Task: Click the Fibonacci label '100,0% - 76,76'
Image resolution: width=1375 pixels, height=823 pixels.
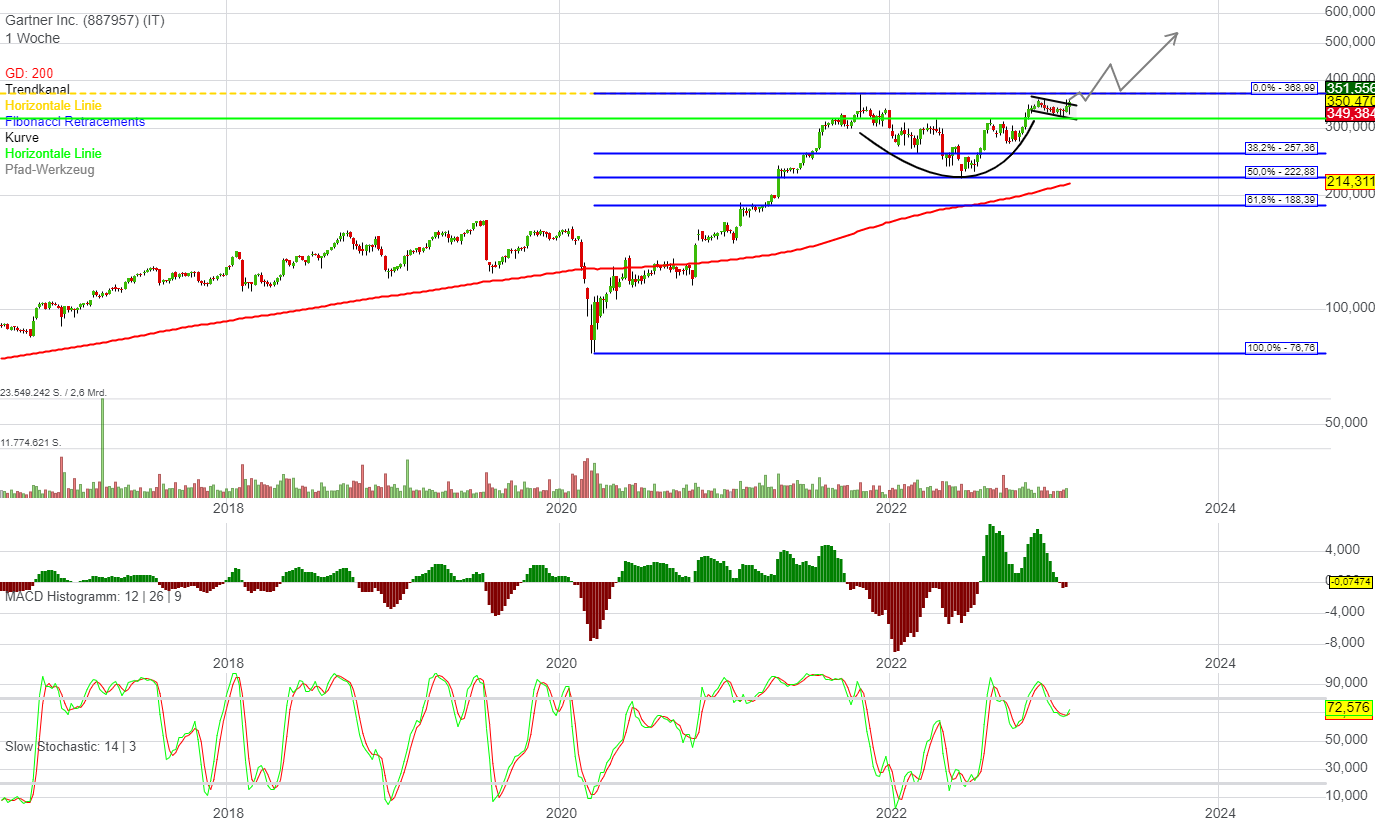Action: coord(1281,348)
